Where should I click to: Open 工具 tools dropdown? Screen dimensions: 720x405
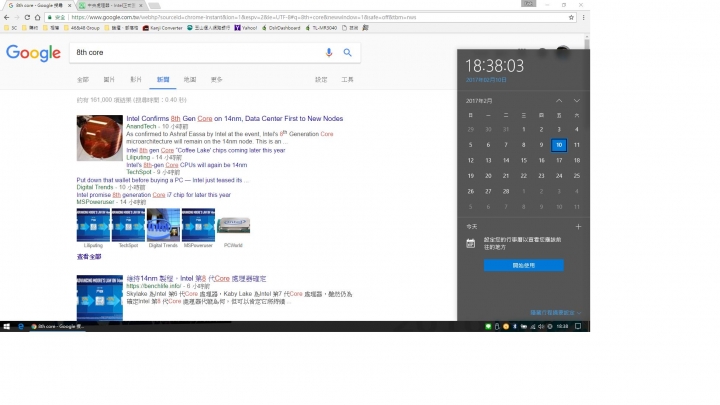tap(347, 79)
